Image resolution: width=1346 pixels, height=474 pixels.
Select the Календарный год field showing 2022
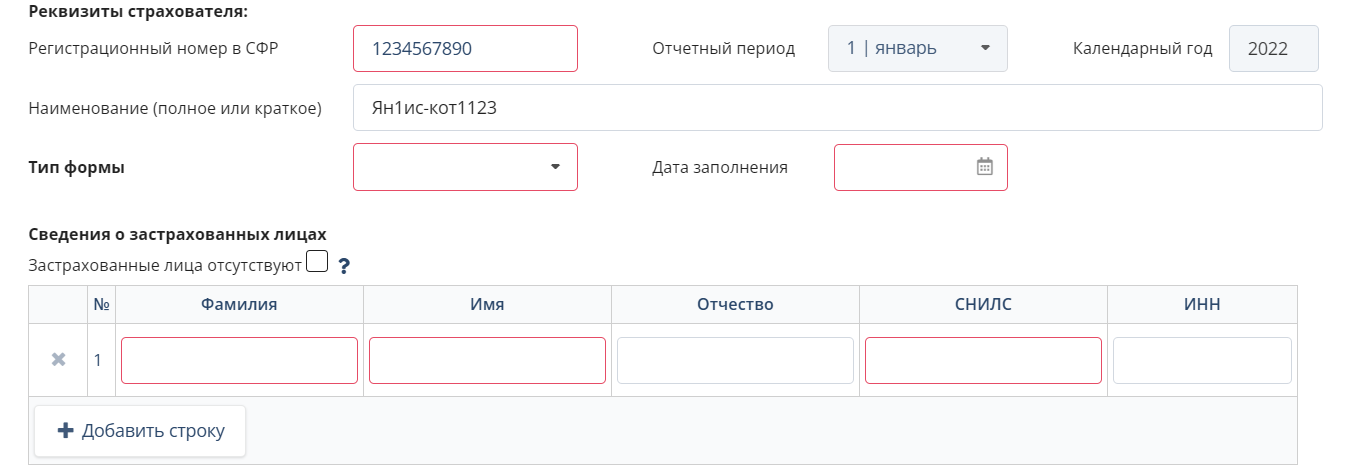point(1273,48)
